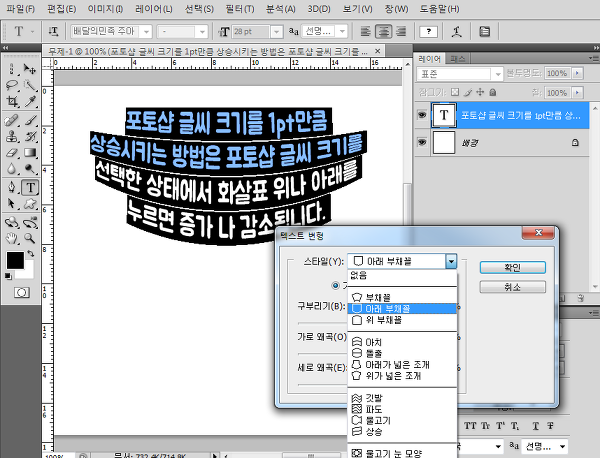
Task: Hide the text layer eye icon
Action: tap(422, 115)
